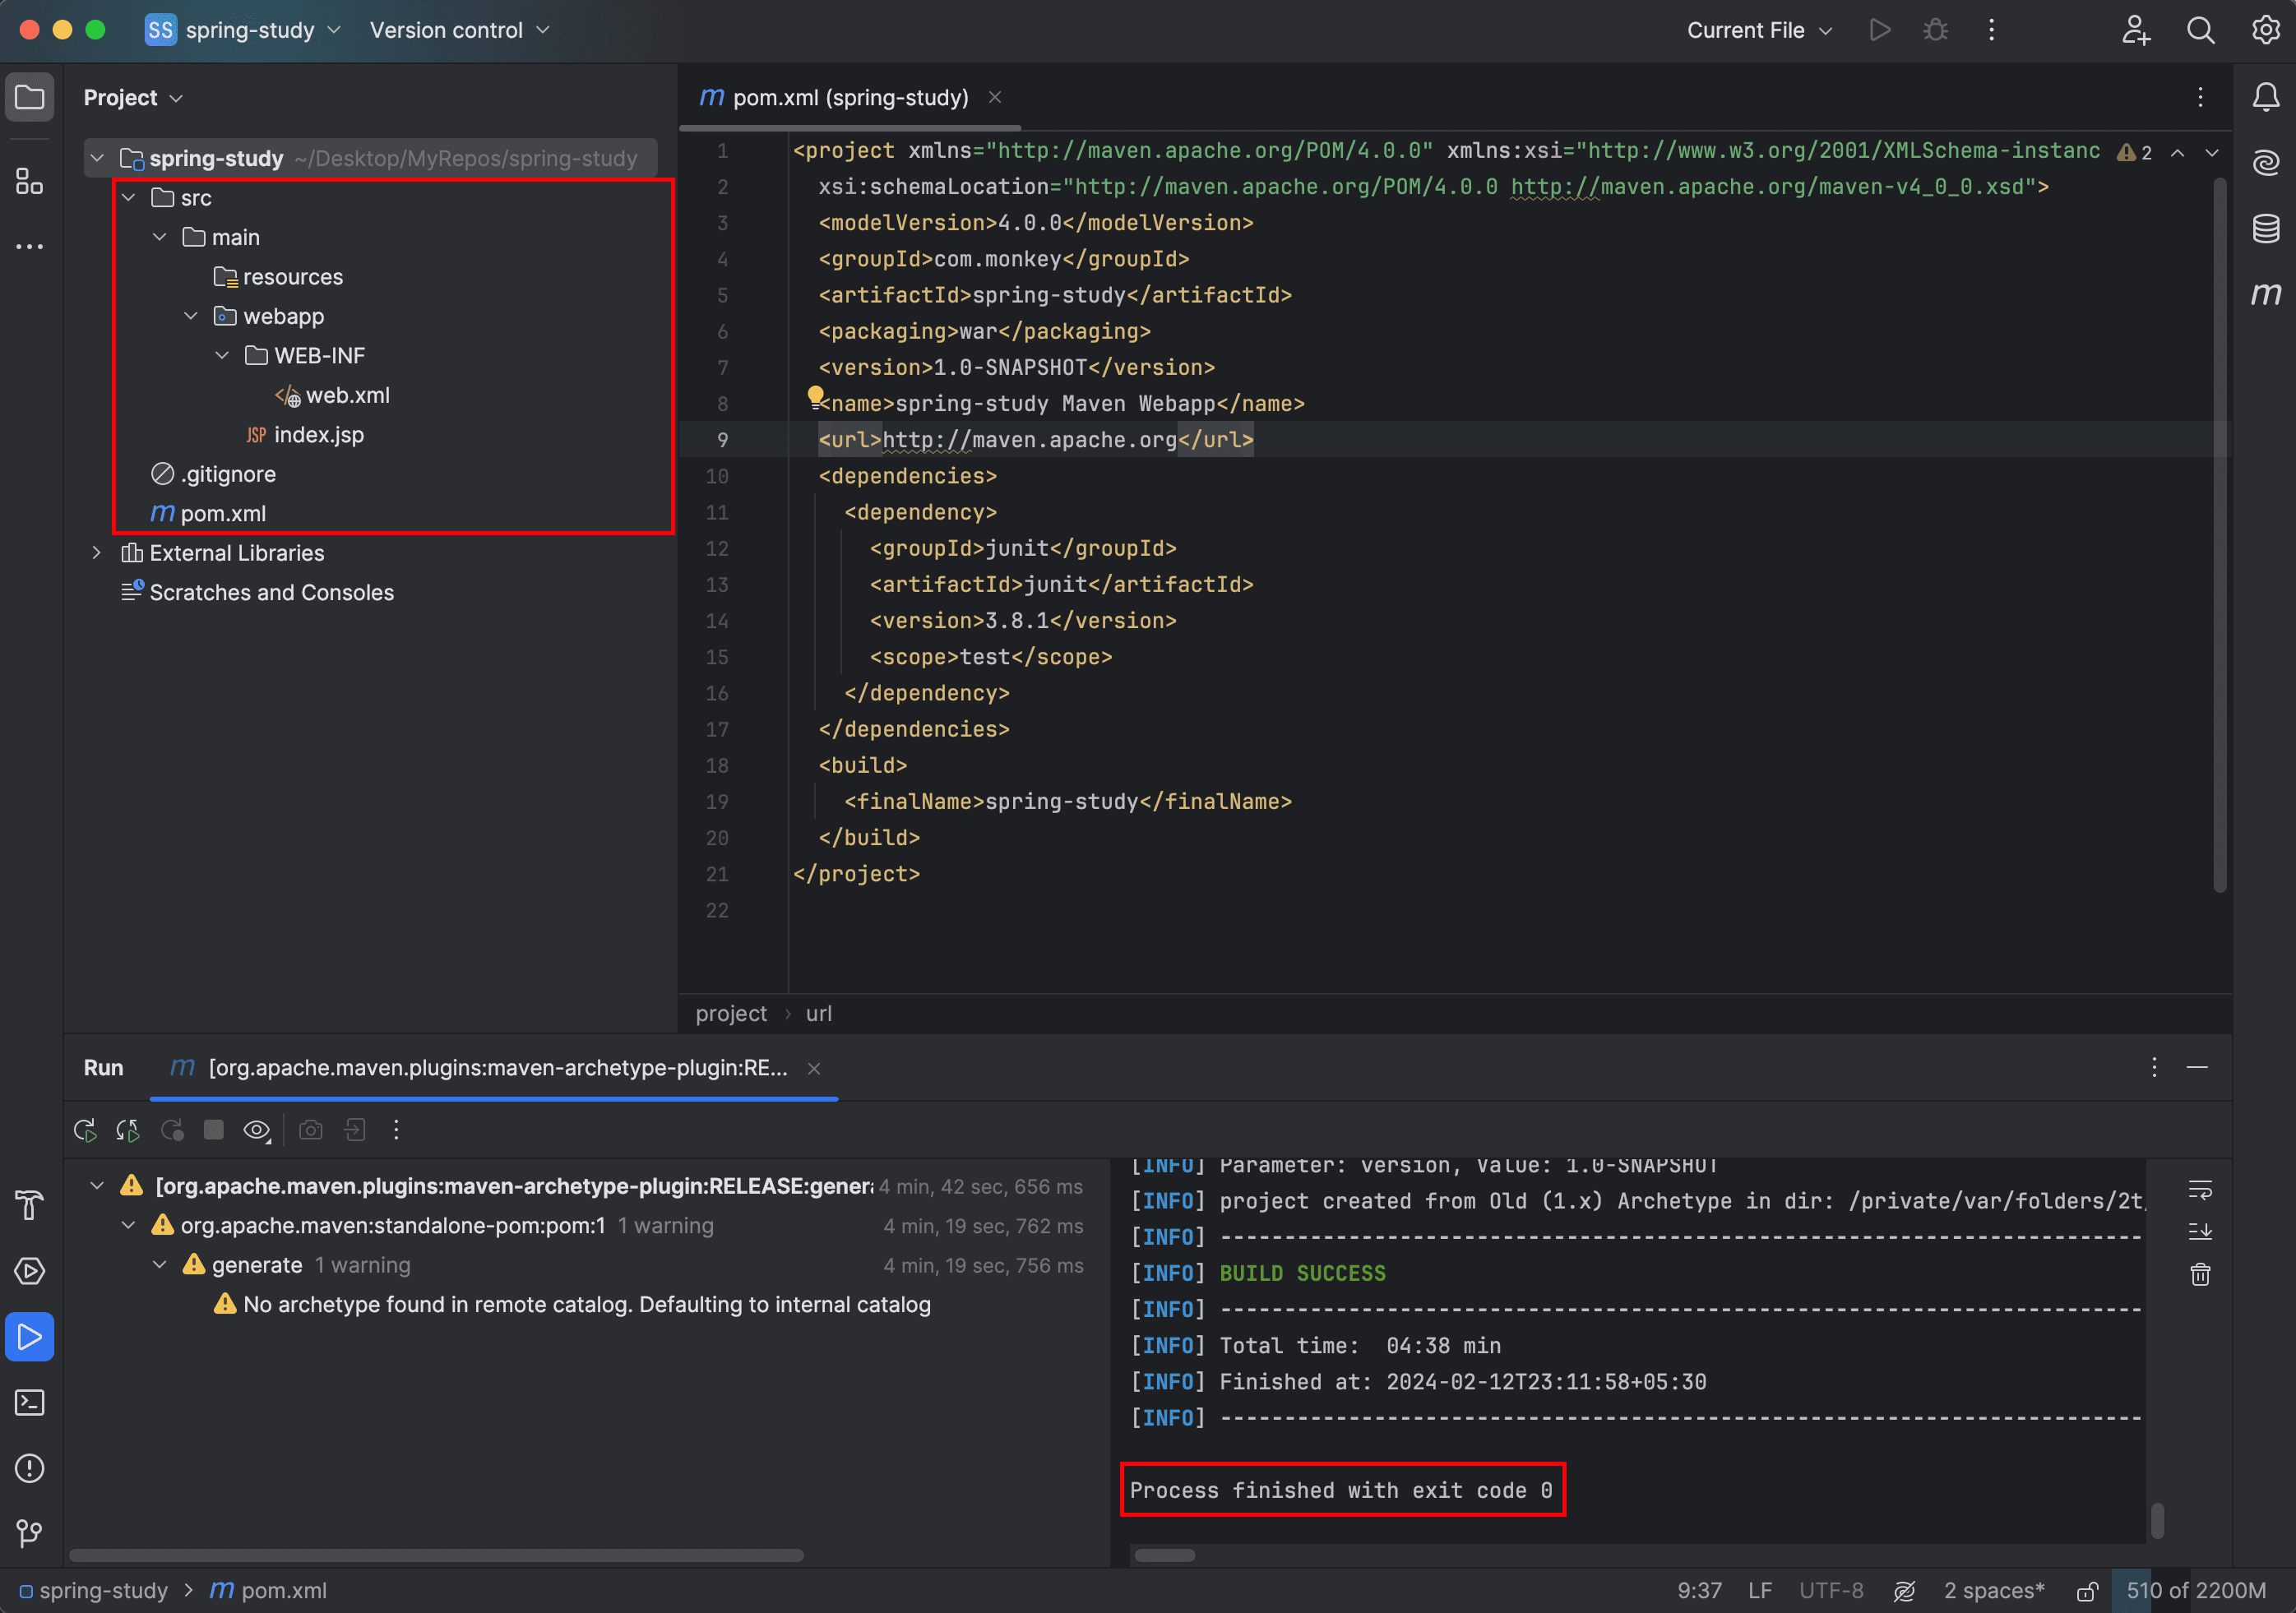Open the Services tool window icon
The image size is (2296, 1613).
[x=30, y=1271]
